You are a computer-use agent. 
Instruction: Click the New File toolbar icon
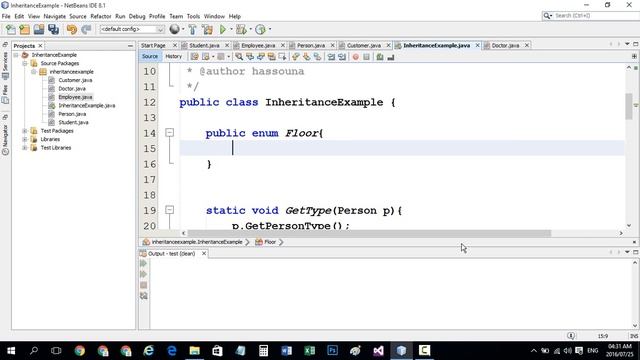pos(11,29)
